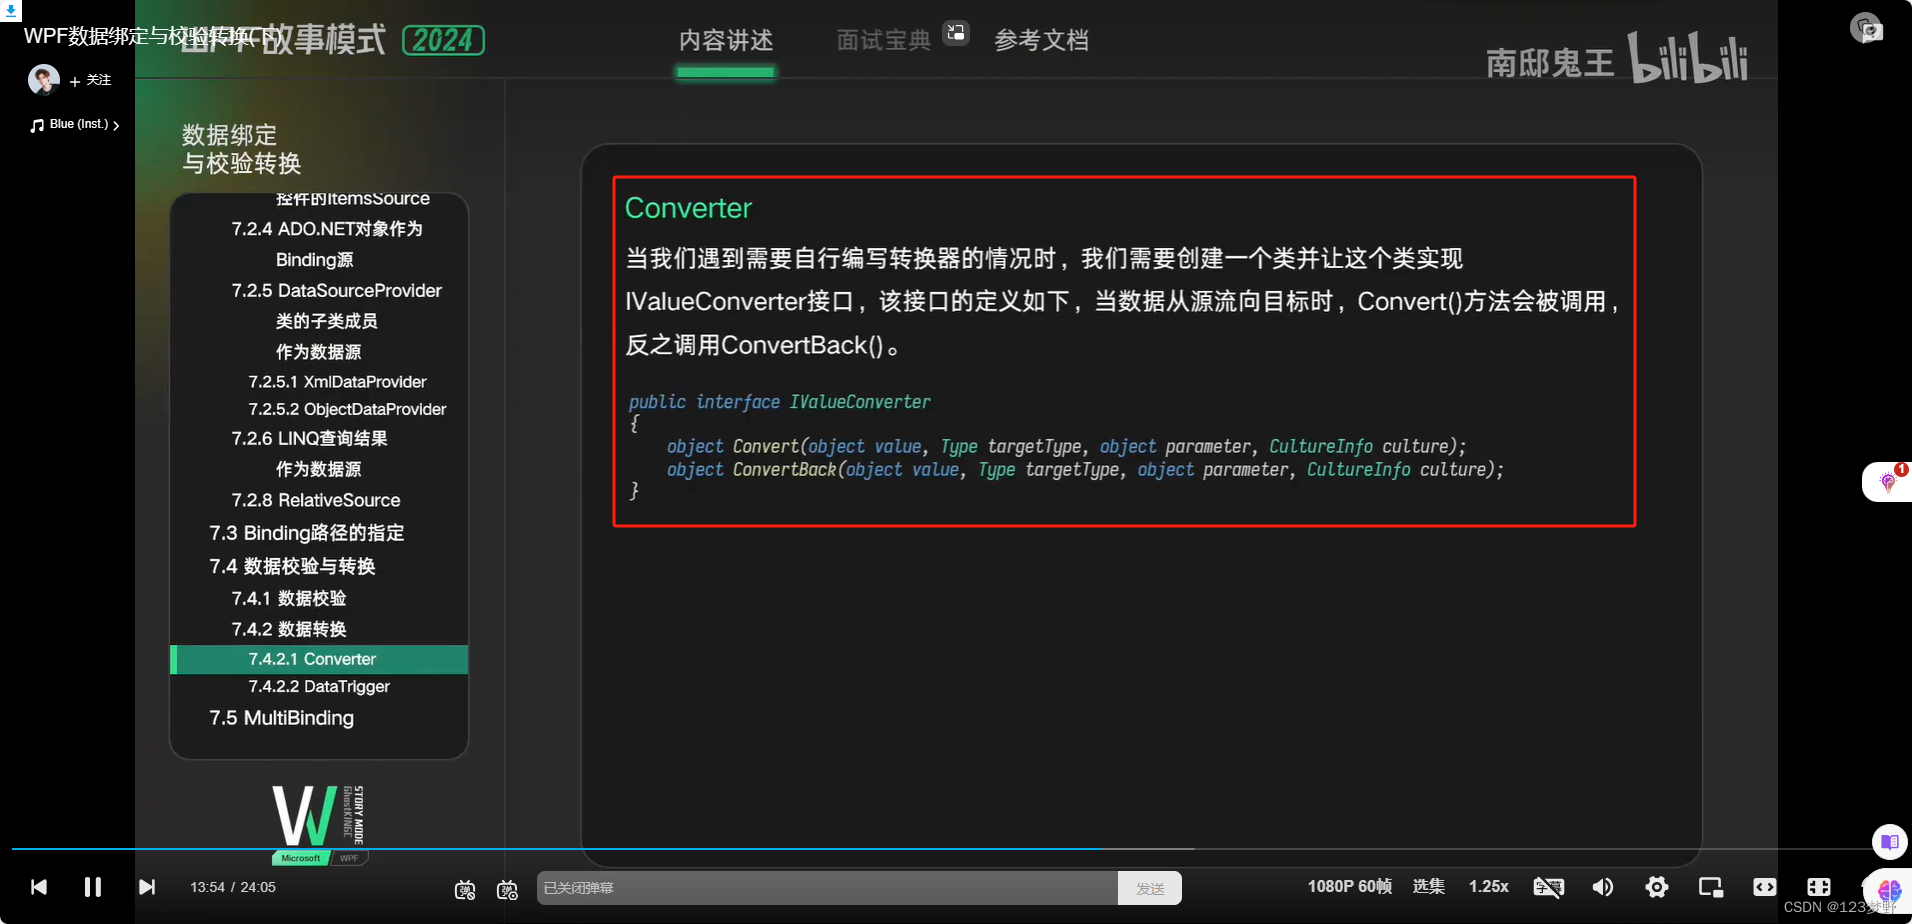This screenshot has width=1912, height=924.
Task: Toggle the subtitles icon
Action: click(x=1548, y=887)
